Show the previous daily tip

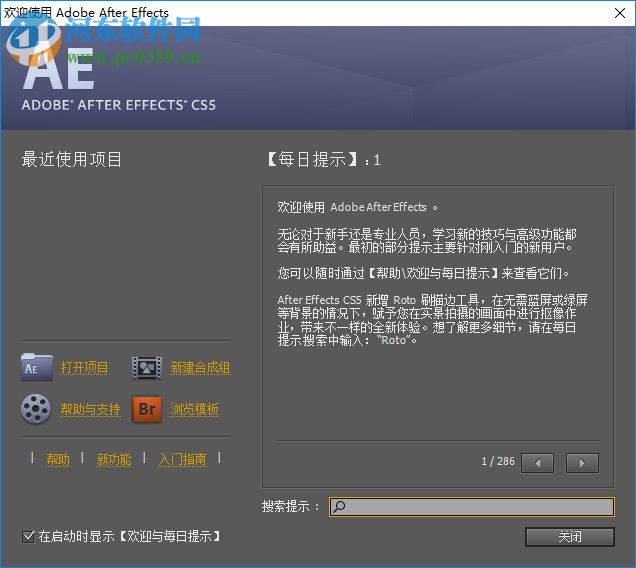(537, 463)
